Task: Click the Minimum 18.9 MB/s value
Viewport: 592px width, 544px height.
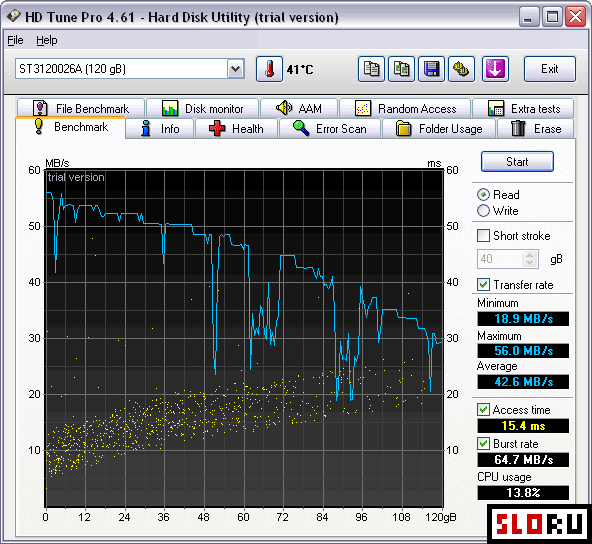Action: pos(523,319)
